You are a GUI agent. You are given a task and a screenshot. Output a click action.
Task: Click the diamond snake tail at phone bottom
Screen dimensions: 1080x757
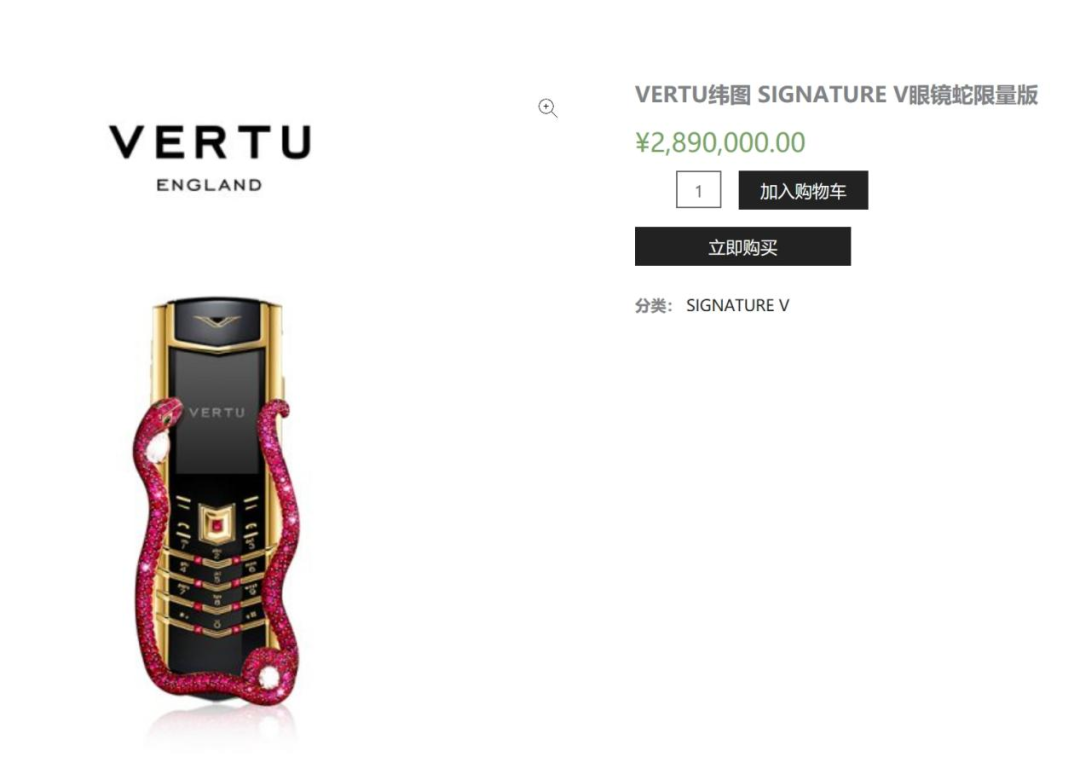tap(269, 677)
